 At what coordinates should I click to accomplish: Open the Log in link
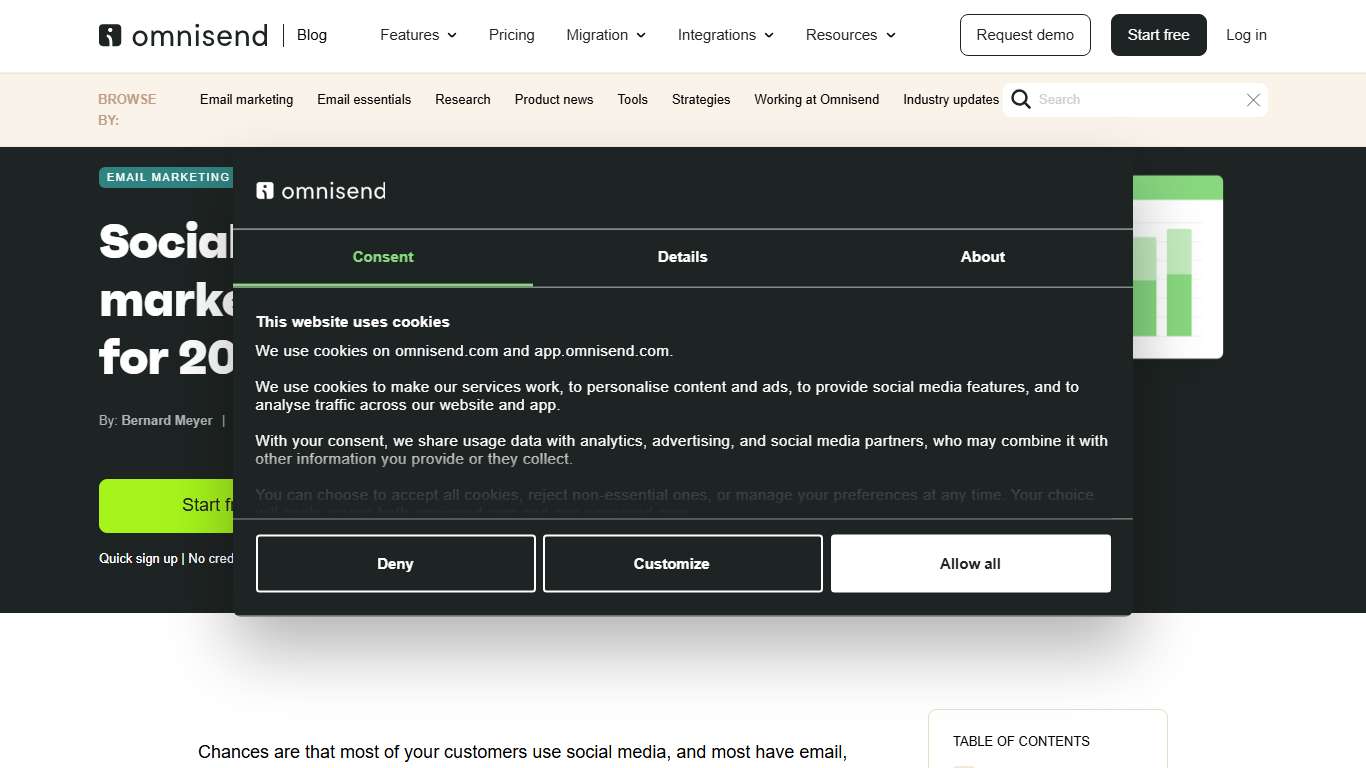1246,35
